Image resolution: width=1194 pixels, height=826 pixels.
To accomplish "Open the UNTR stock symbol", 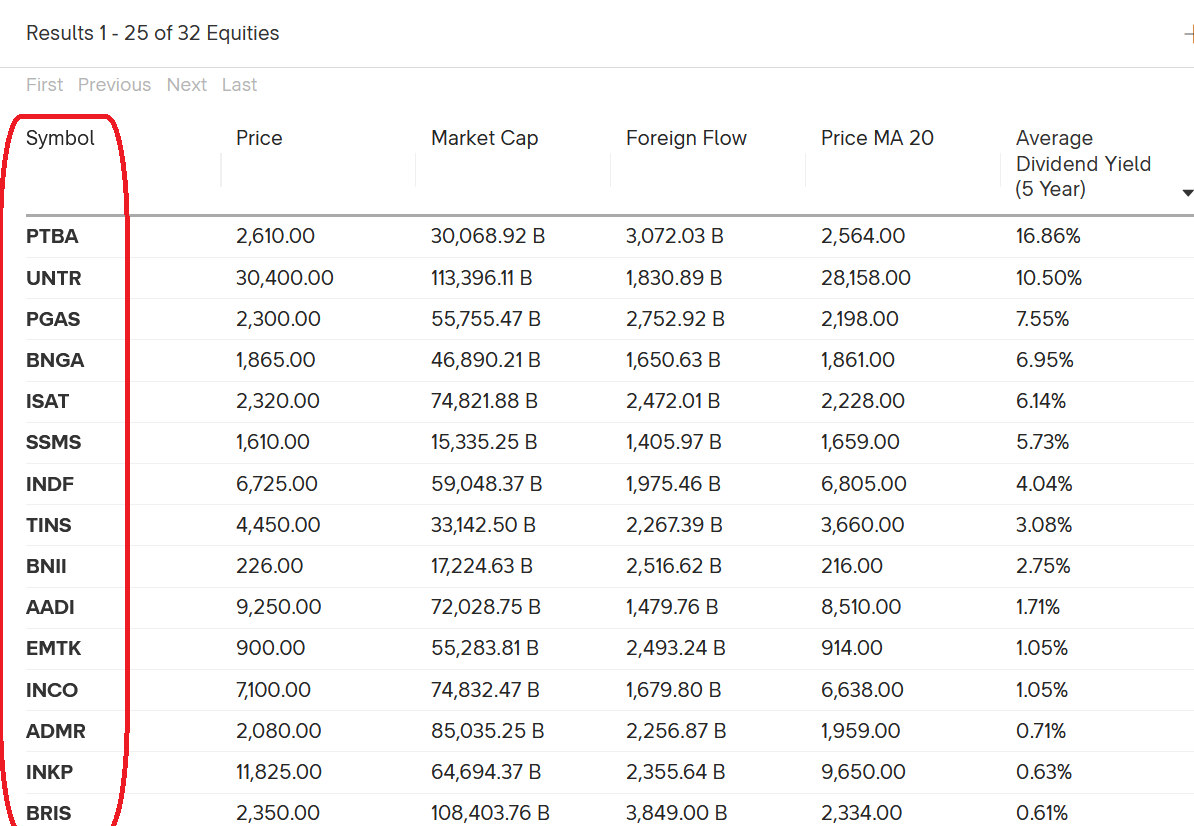I will tap(53, 278).
